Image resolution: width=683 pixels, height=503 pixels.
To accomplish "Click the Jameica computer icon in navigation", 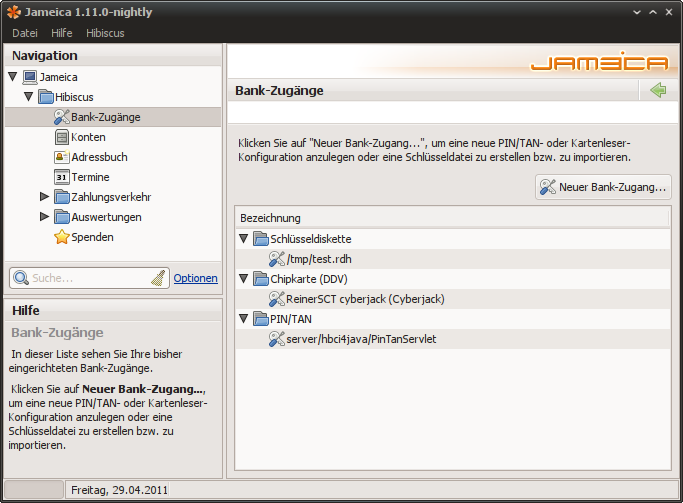I will click(x=30, y=77).
